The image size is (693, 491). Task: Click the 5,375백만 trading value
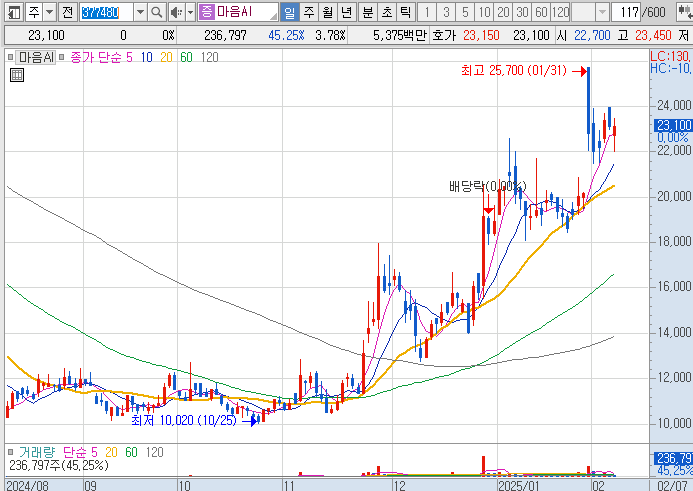click(400, 35)
